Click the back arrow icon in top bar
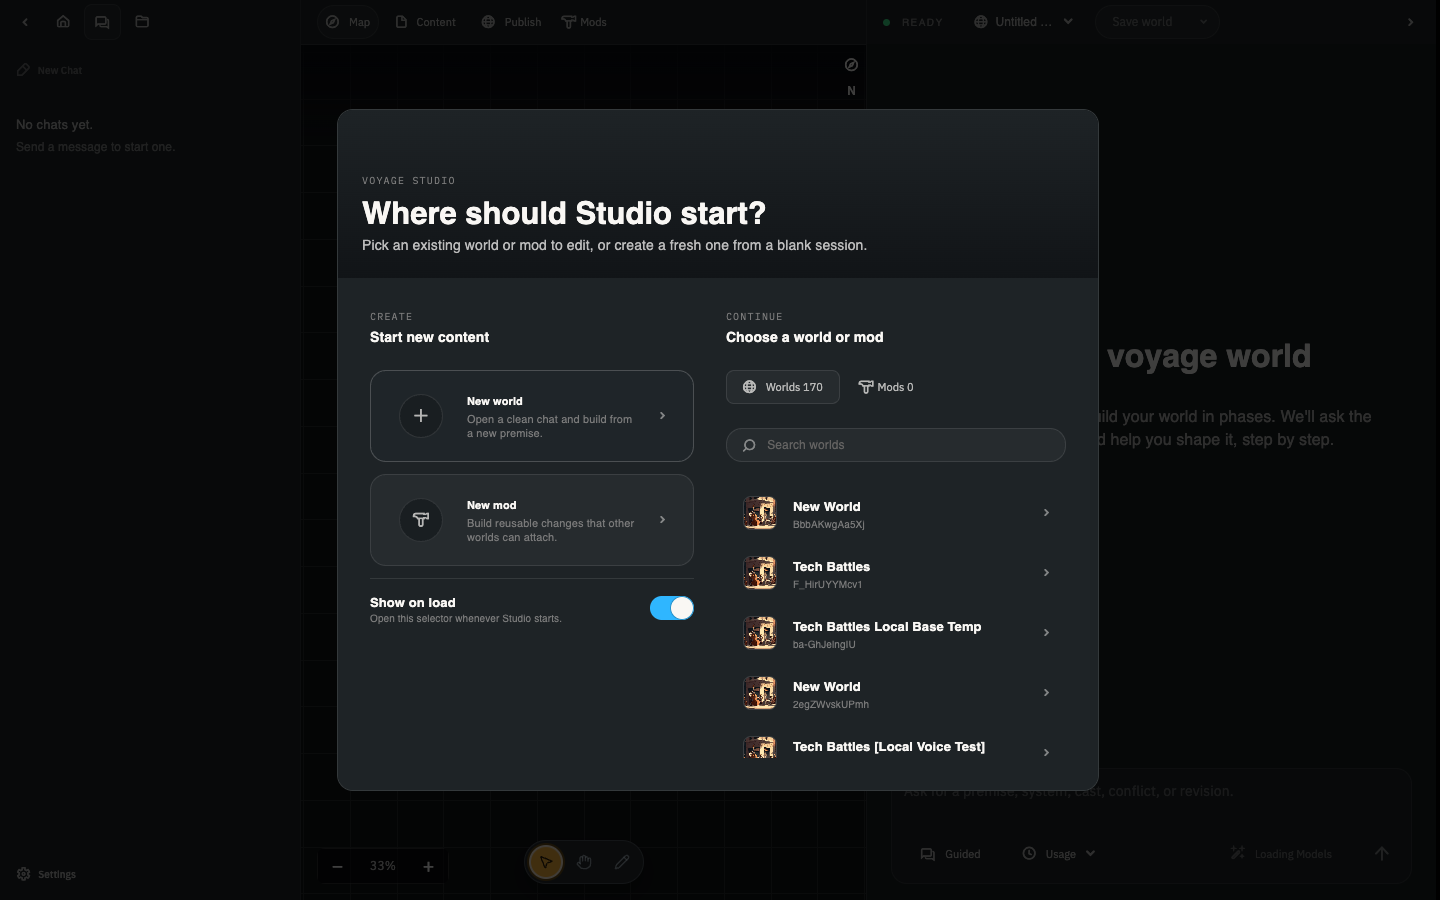 25,22
